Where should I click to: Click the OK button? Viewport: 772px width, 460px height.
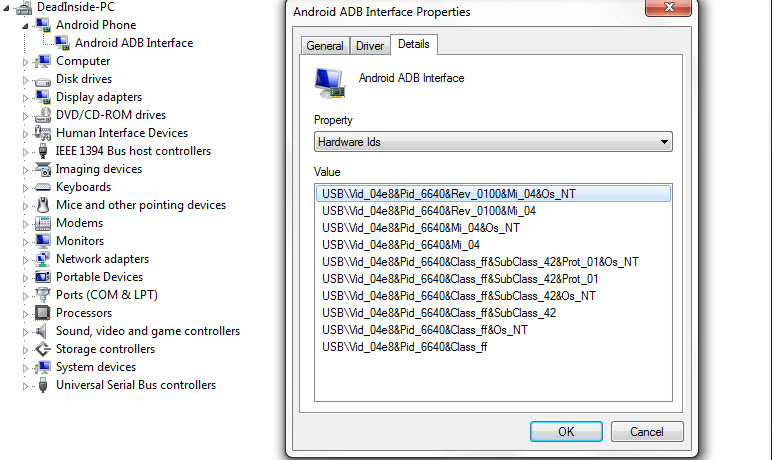[566, 431]
